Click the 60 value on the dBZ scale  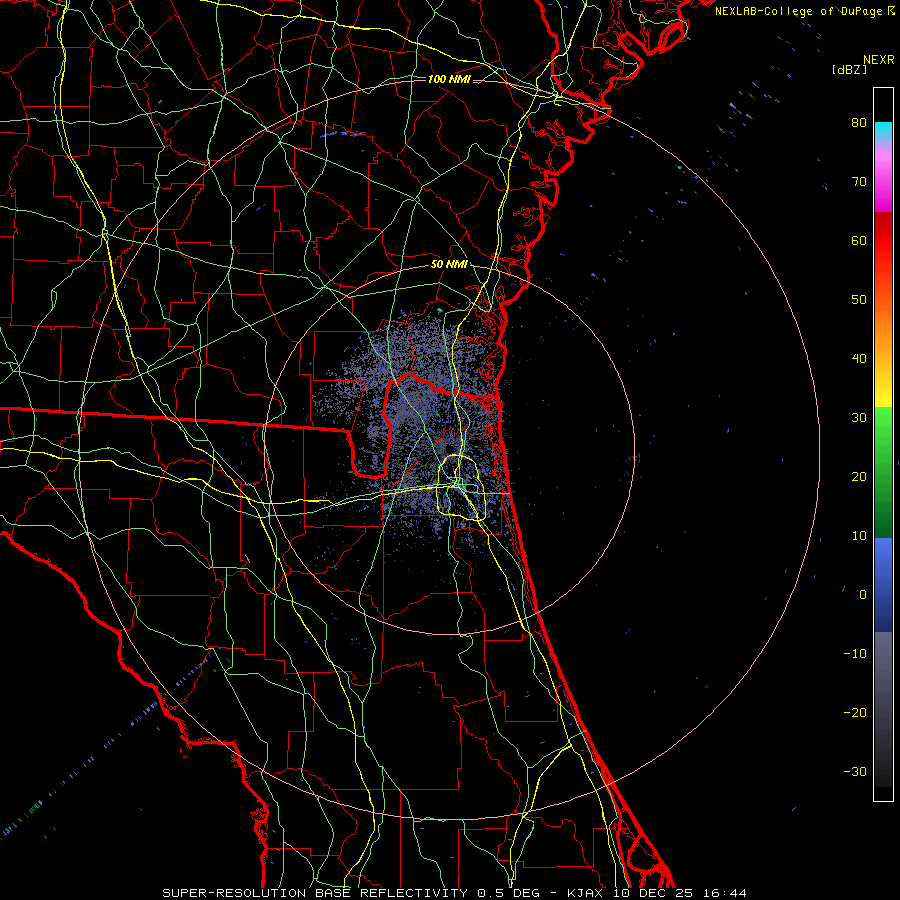point(859,240)
